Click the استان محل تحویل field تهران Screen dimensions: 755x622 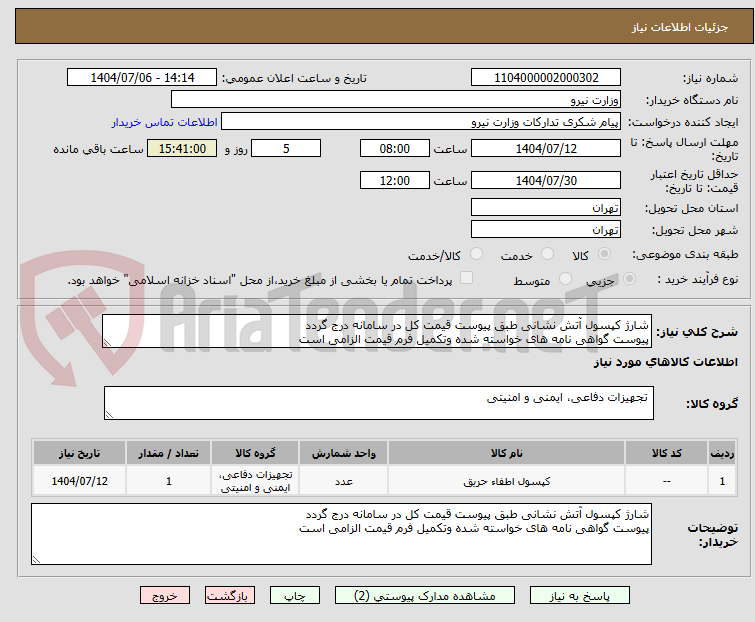click(546, 207)
